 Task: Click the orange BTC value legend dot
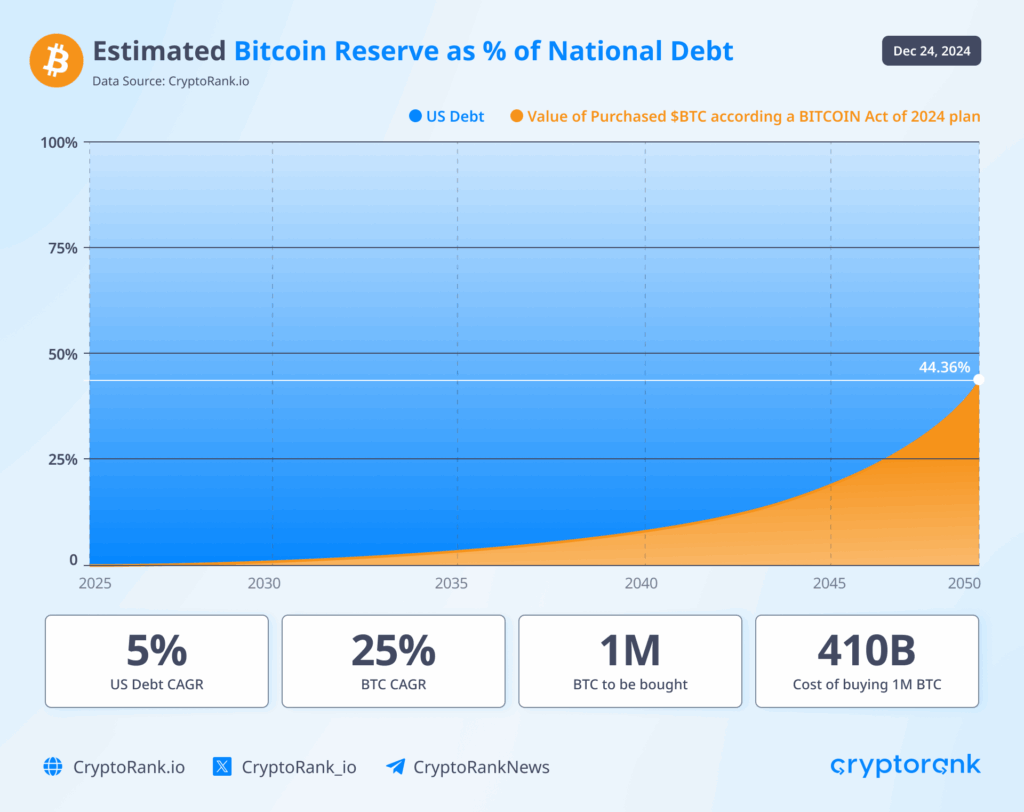[516, 117]
